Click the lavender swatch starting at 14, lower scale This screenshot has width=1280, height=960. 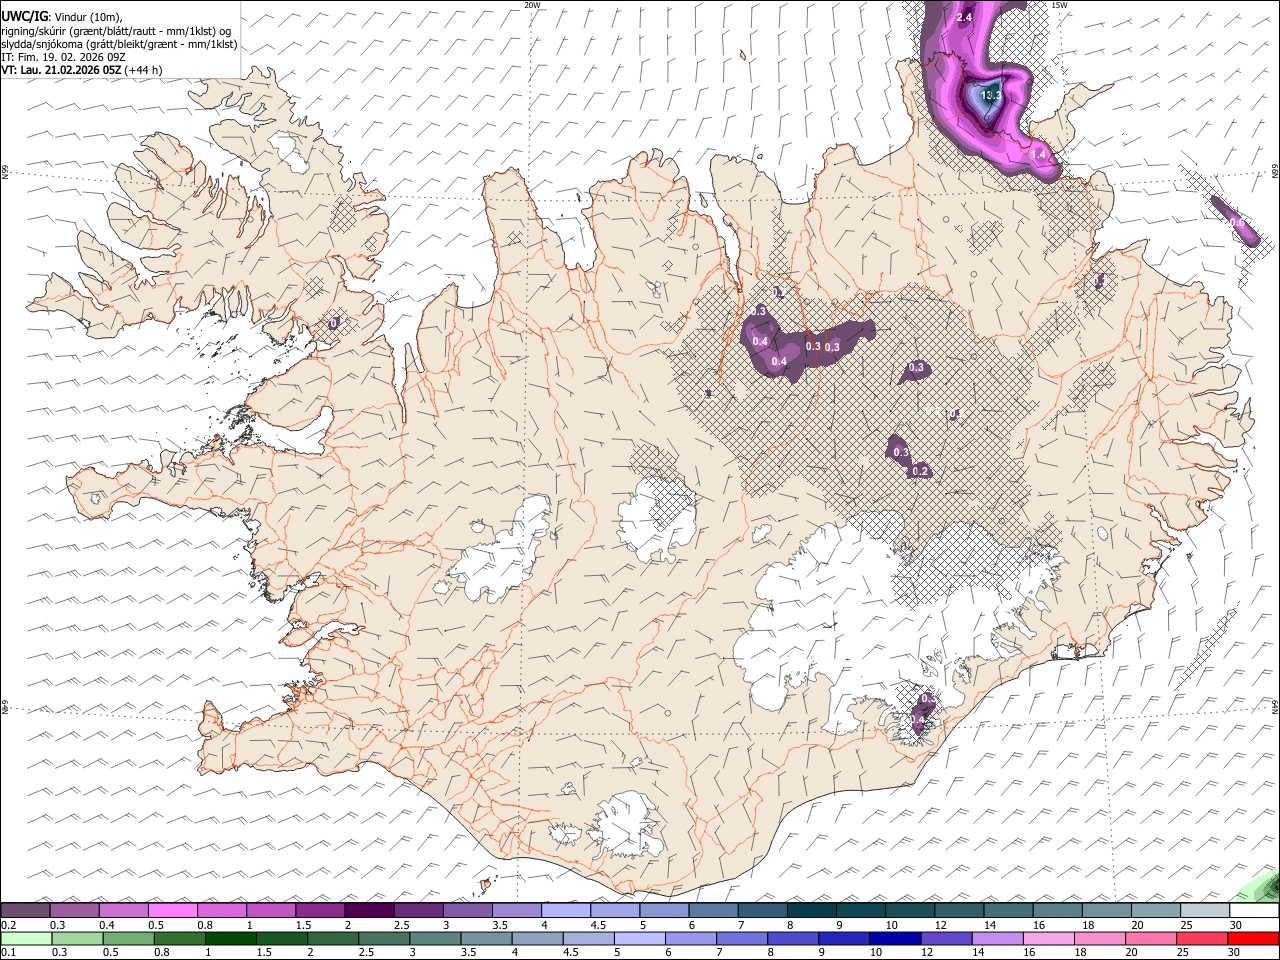click(997, 938)
